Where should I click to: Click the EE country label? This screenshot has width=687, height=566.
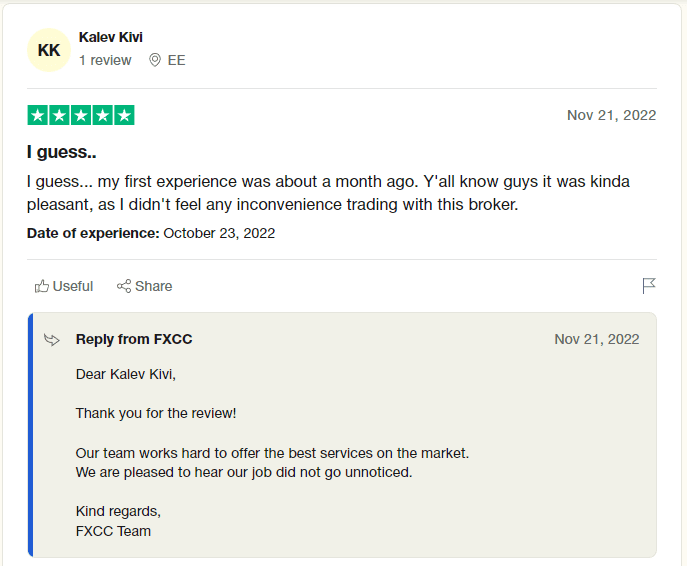point(177,60)
